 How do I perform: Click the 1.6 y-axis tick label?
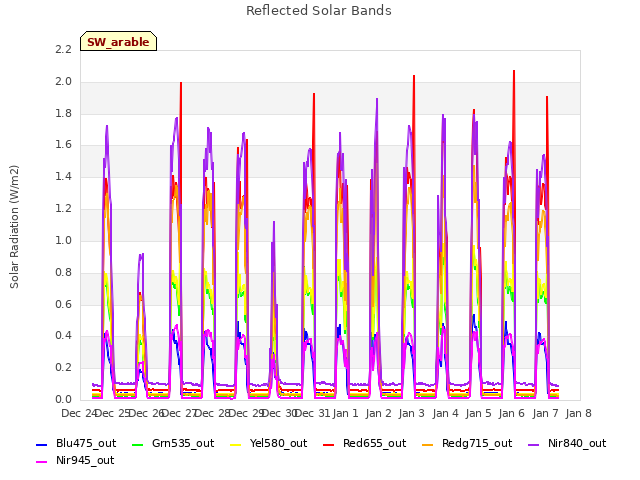click(x=63, y=144)
